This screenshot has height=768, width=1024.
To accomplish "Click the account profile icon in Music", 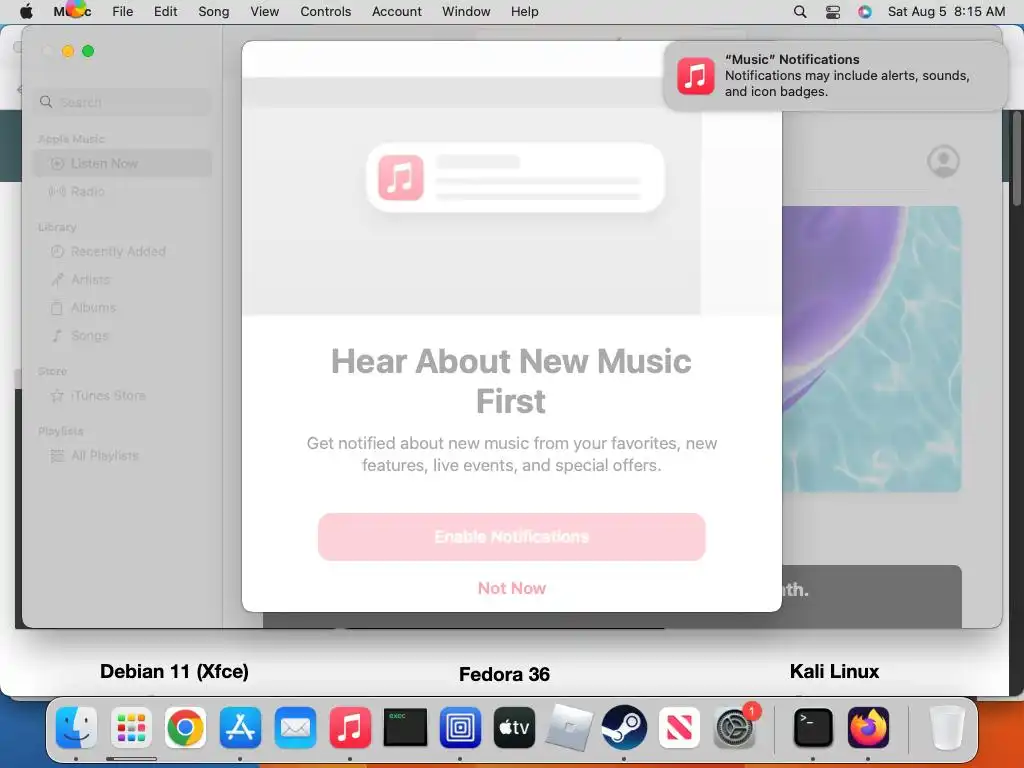I will [x=943, y=161].
